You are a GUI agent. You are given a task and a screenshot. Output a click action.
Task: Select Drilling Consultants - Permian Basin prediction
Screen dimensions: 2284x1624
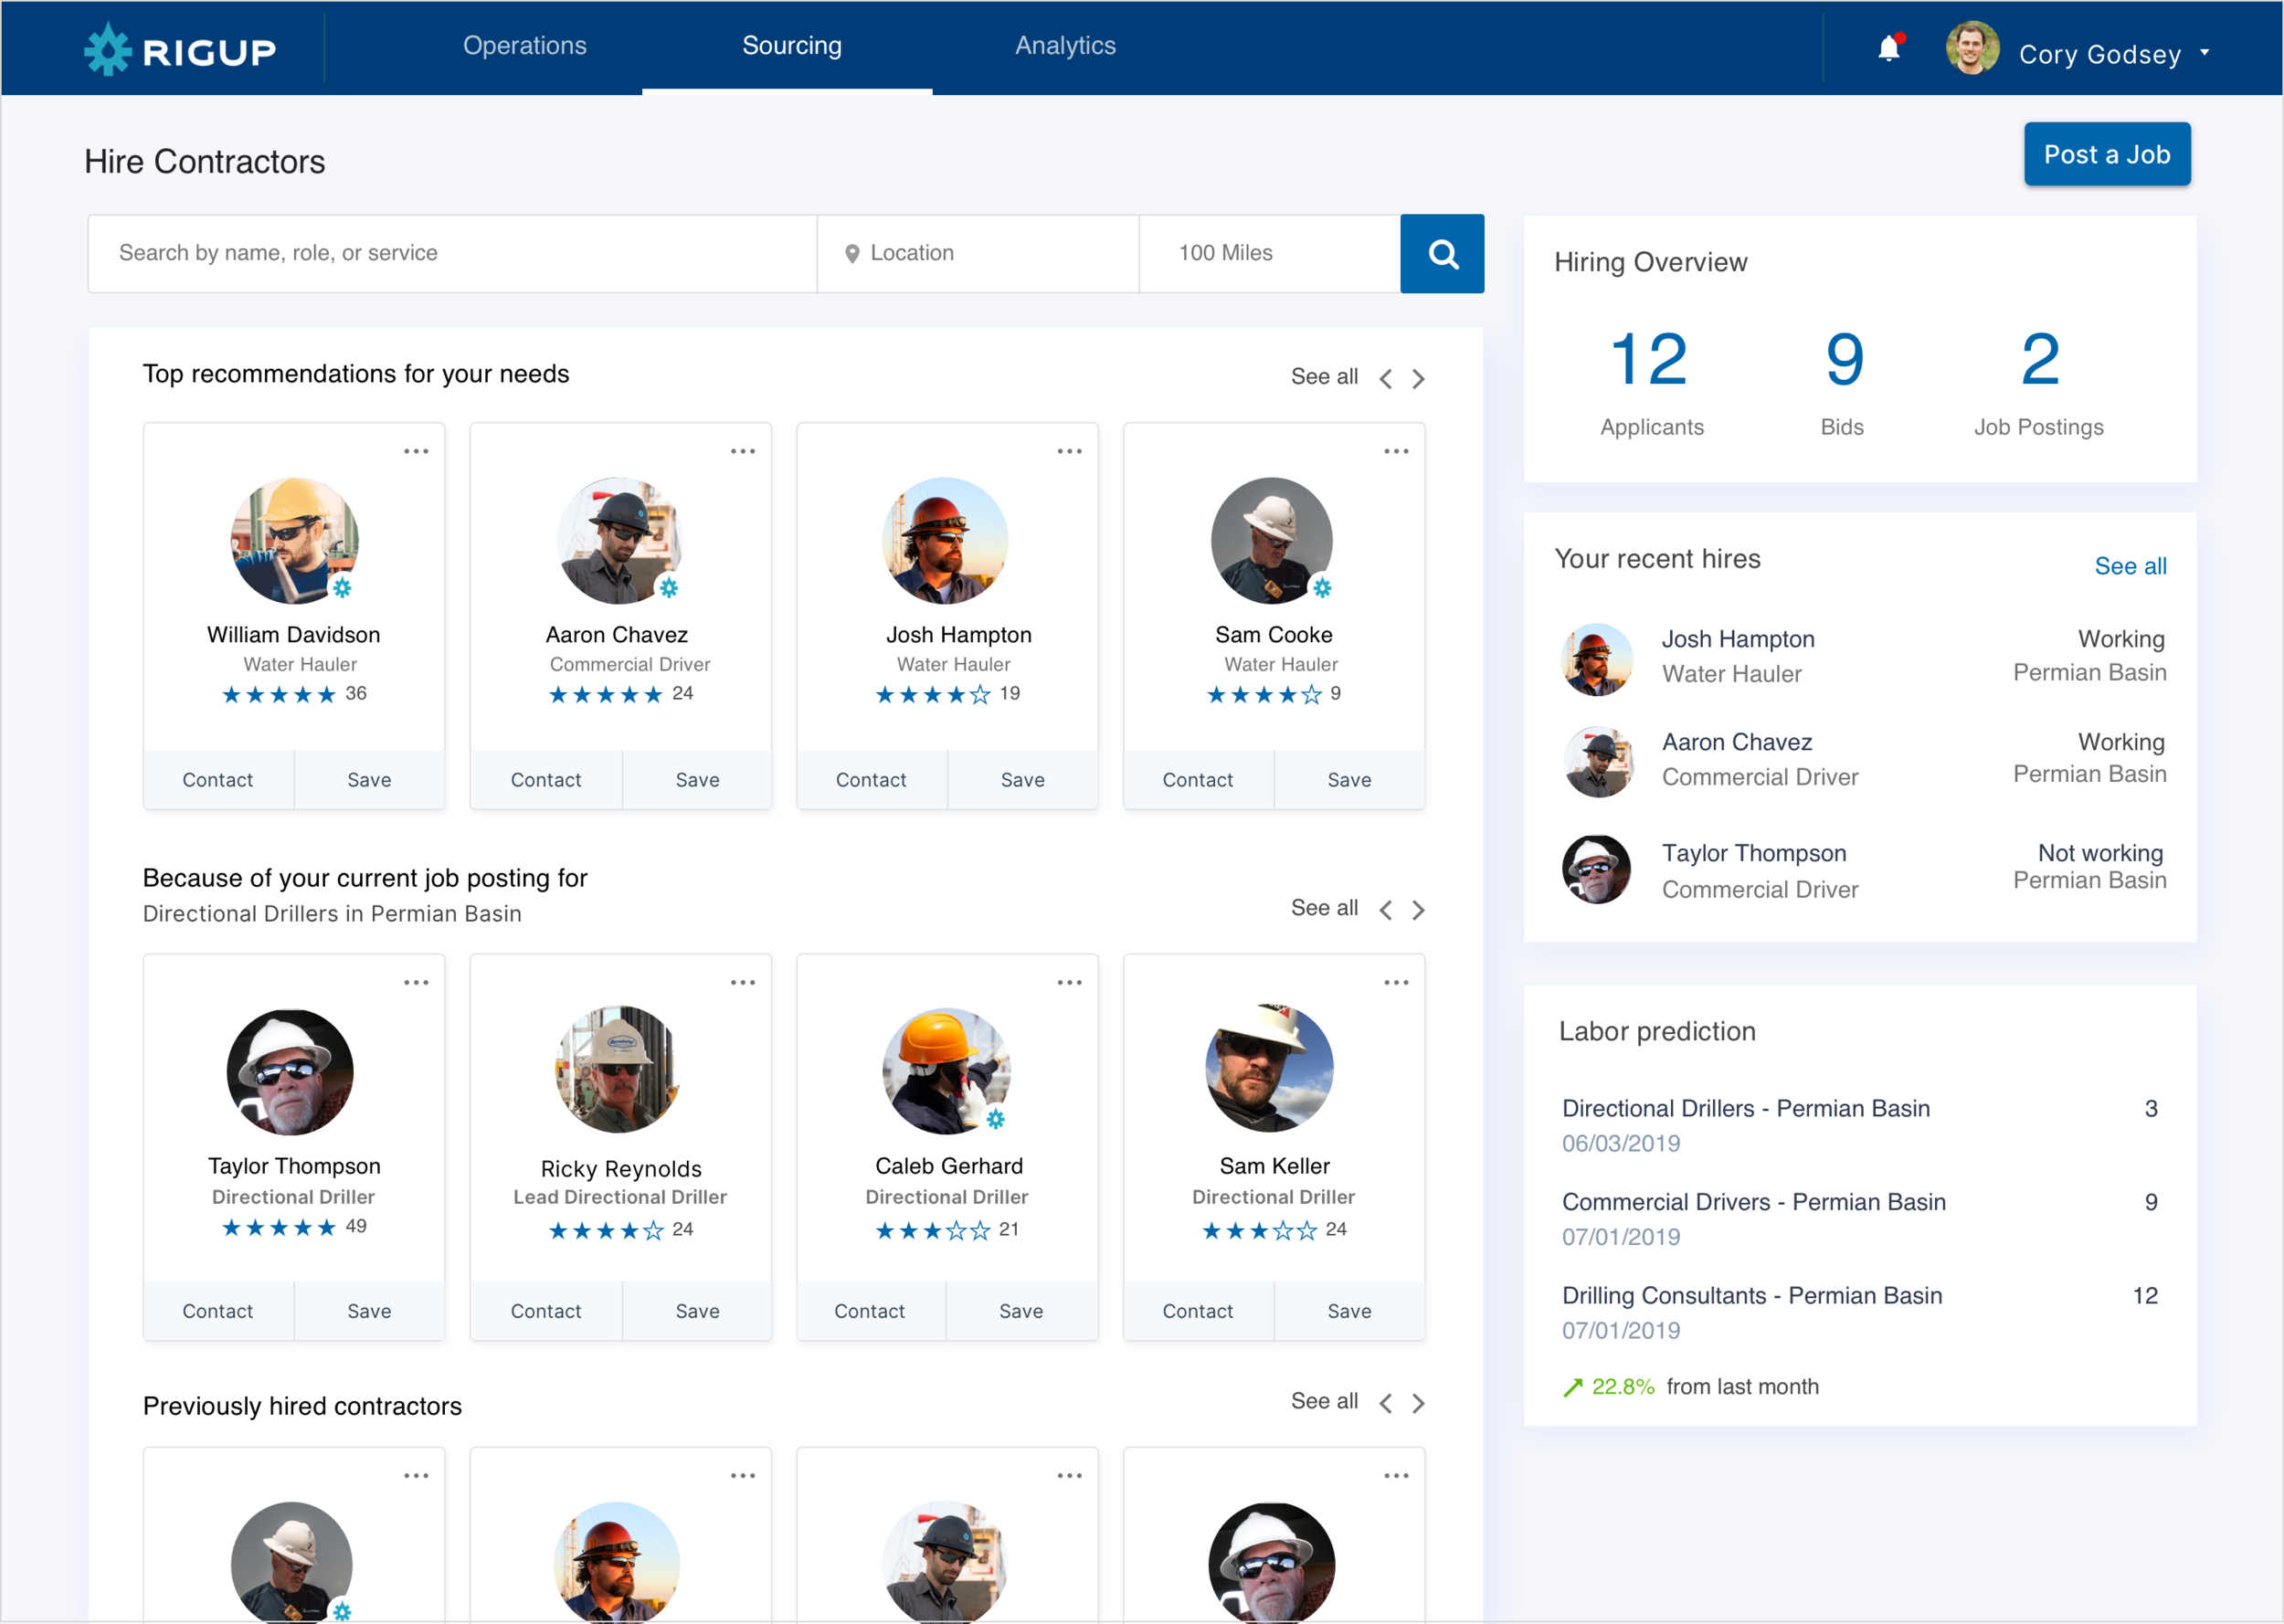tap(1860, 1312)
